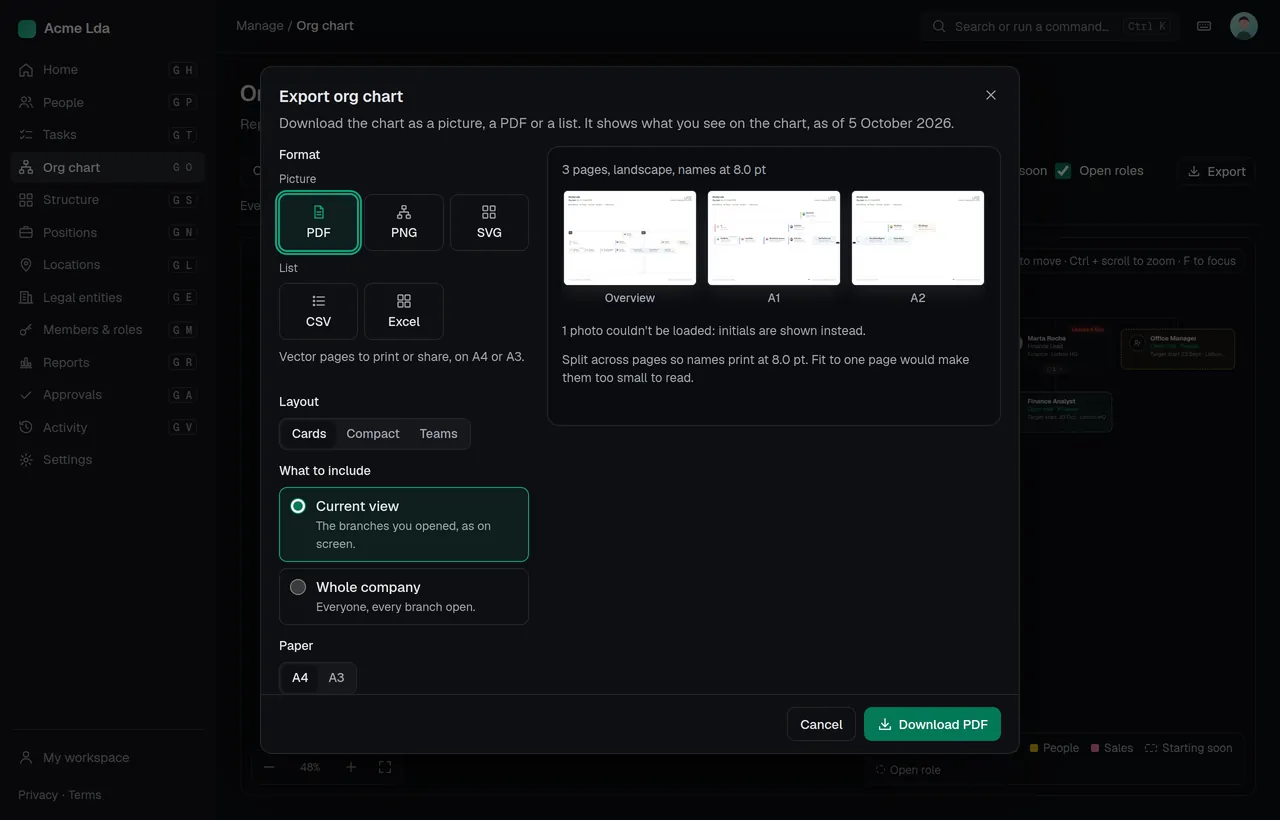
Task: Open Legal entities page
Action: (108, 297)
